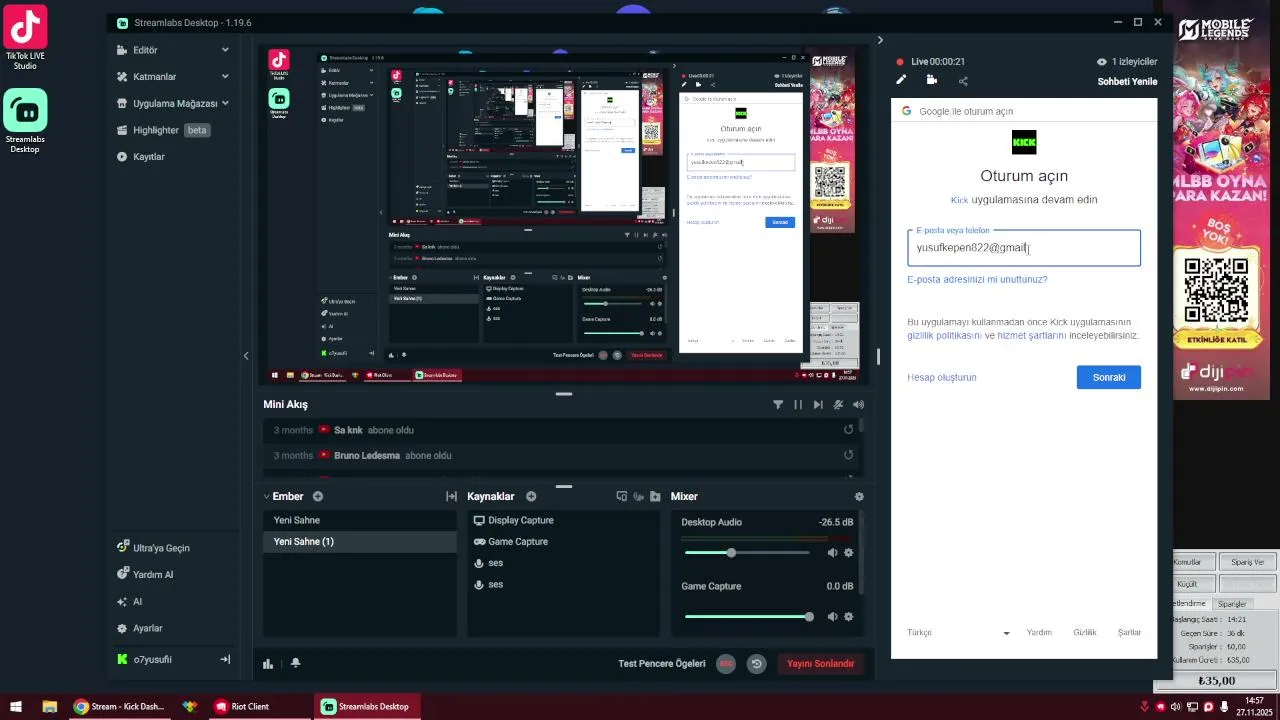This screenshot has width=1280, height=720.
Task: Add a new source with plus icon
Action: click(531, 496)
